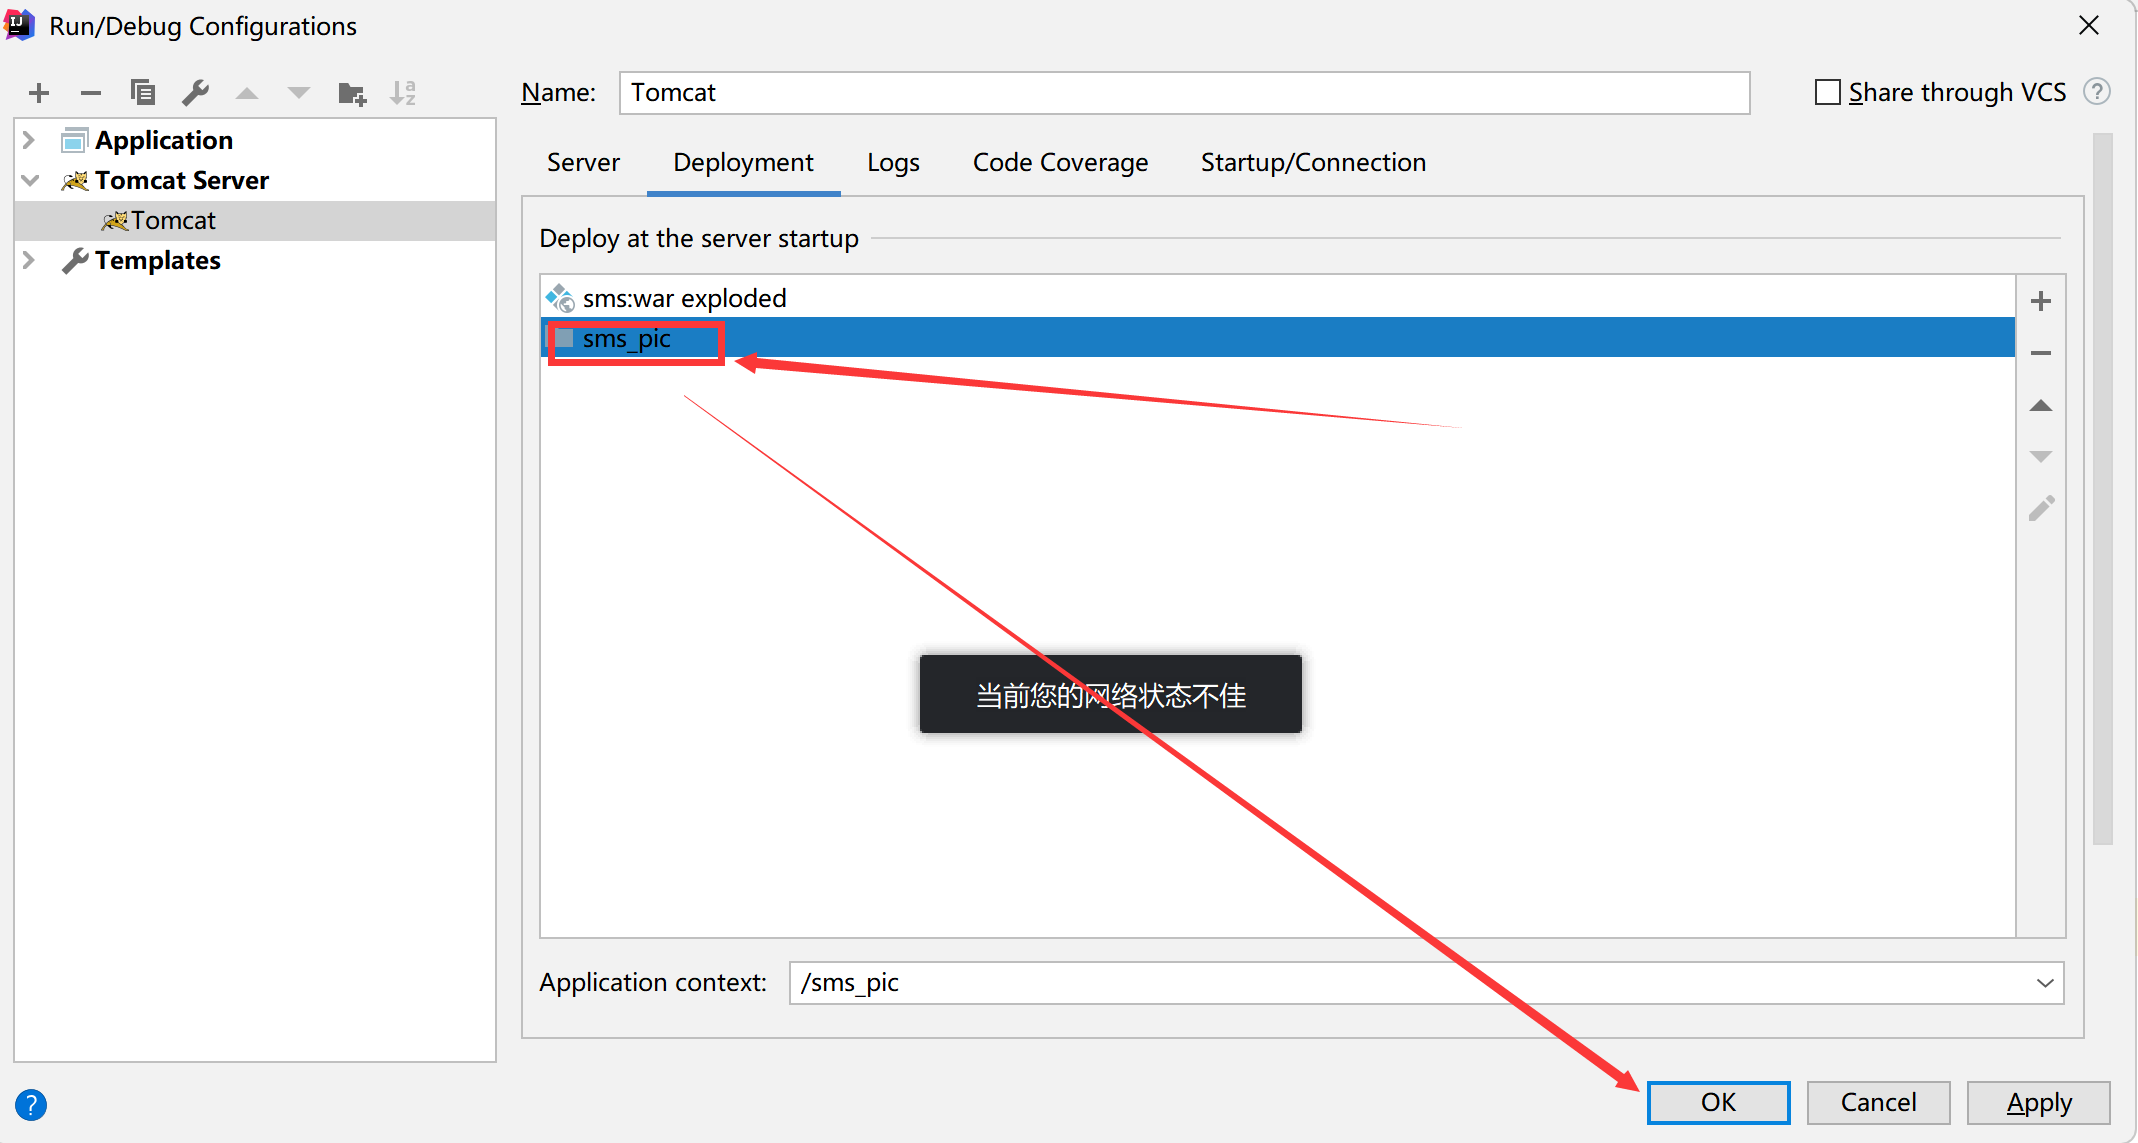Click the Cancel button

pyautogui.click(x=1878, y=1102)
